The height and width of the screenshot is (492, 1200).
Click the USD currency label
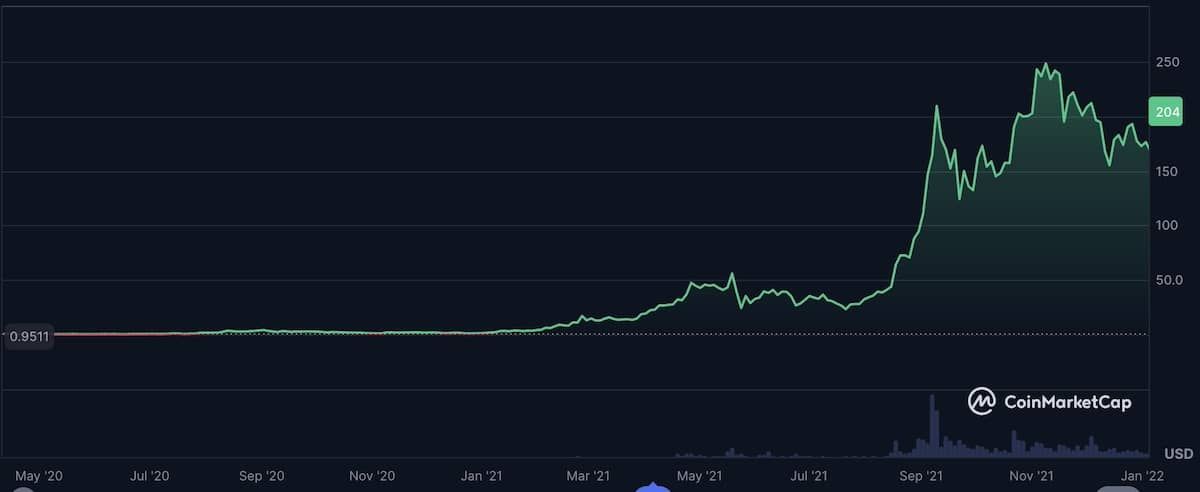click(x=1178, y=454)
